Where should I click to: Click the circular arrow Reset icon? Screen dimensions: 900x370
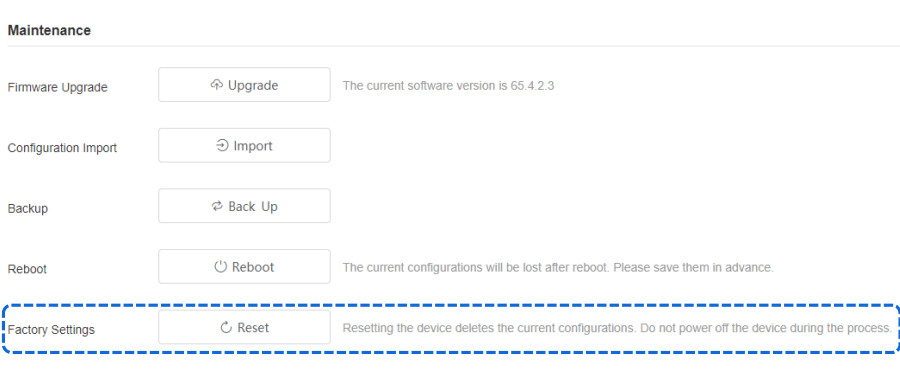click(x=226, y=328)
